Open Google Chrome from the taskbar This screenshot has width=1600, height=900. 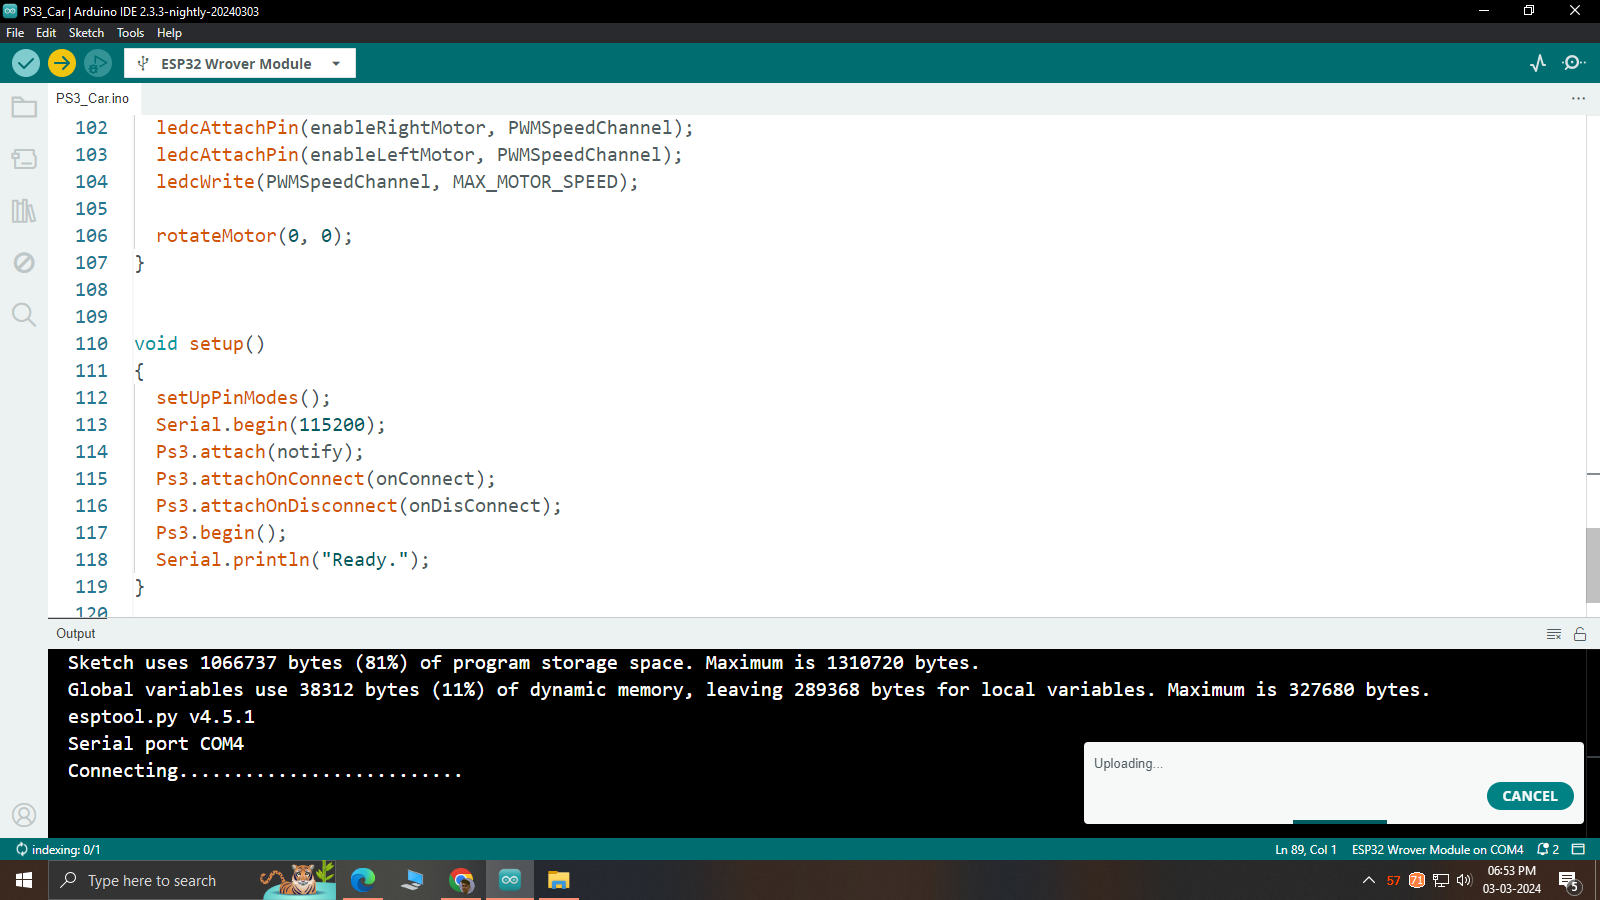pyautogui.click(x=461, y=880)
